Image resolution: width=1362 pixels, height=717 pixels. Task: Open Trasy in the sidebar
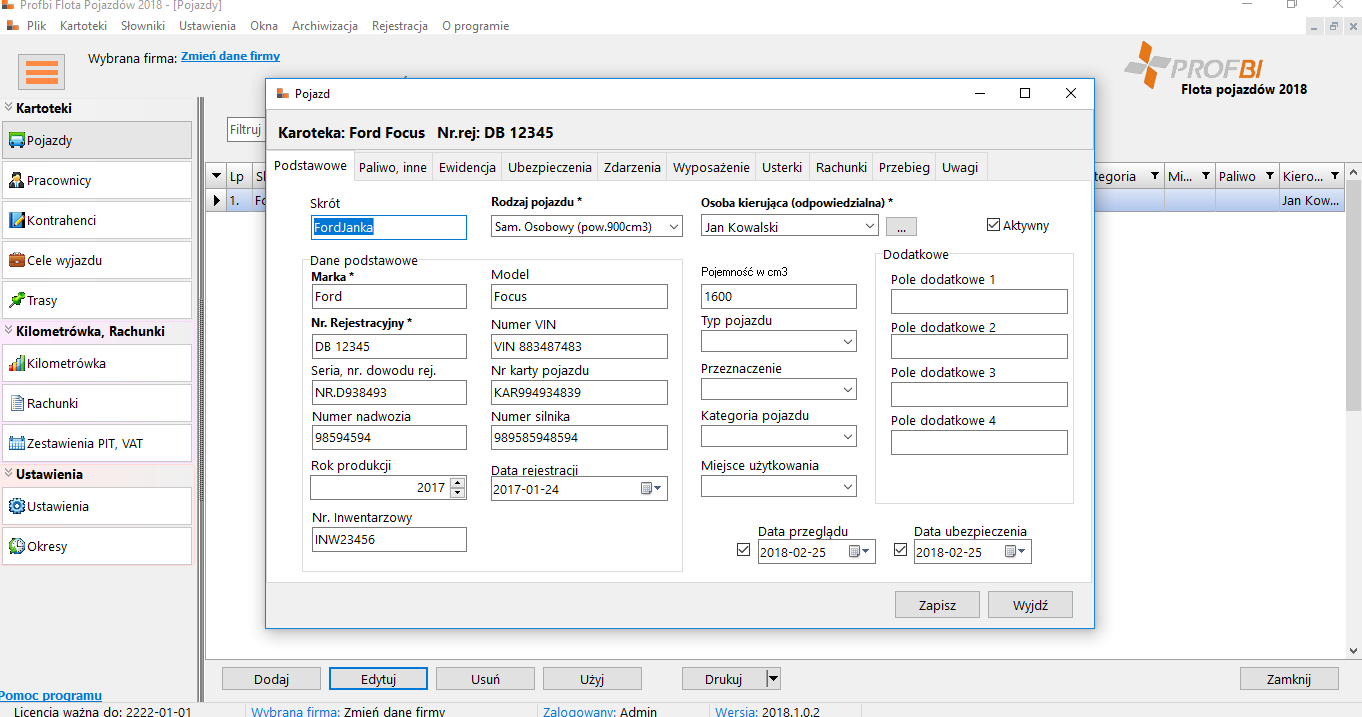pos(97,300)
